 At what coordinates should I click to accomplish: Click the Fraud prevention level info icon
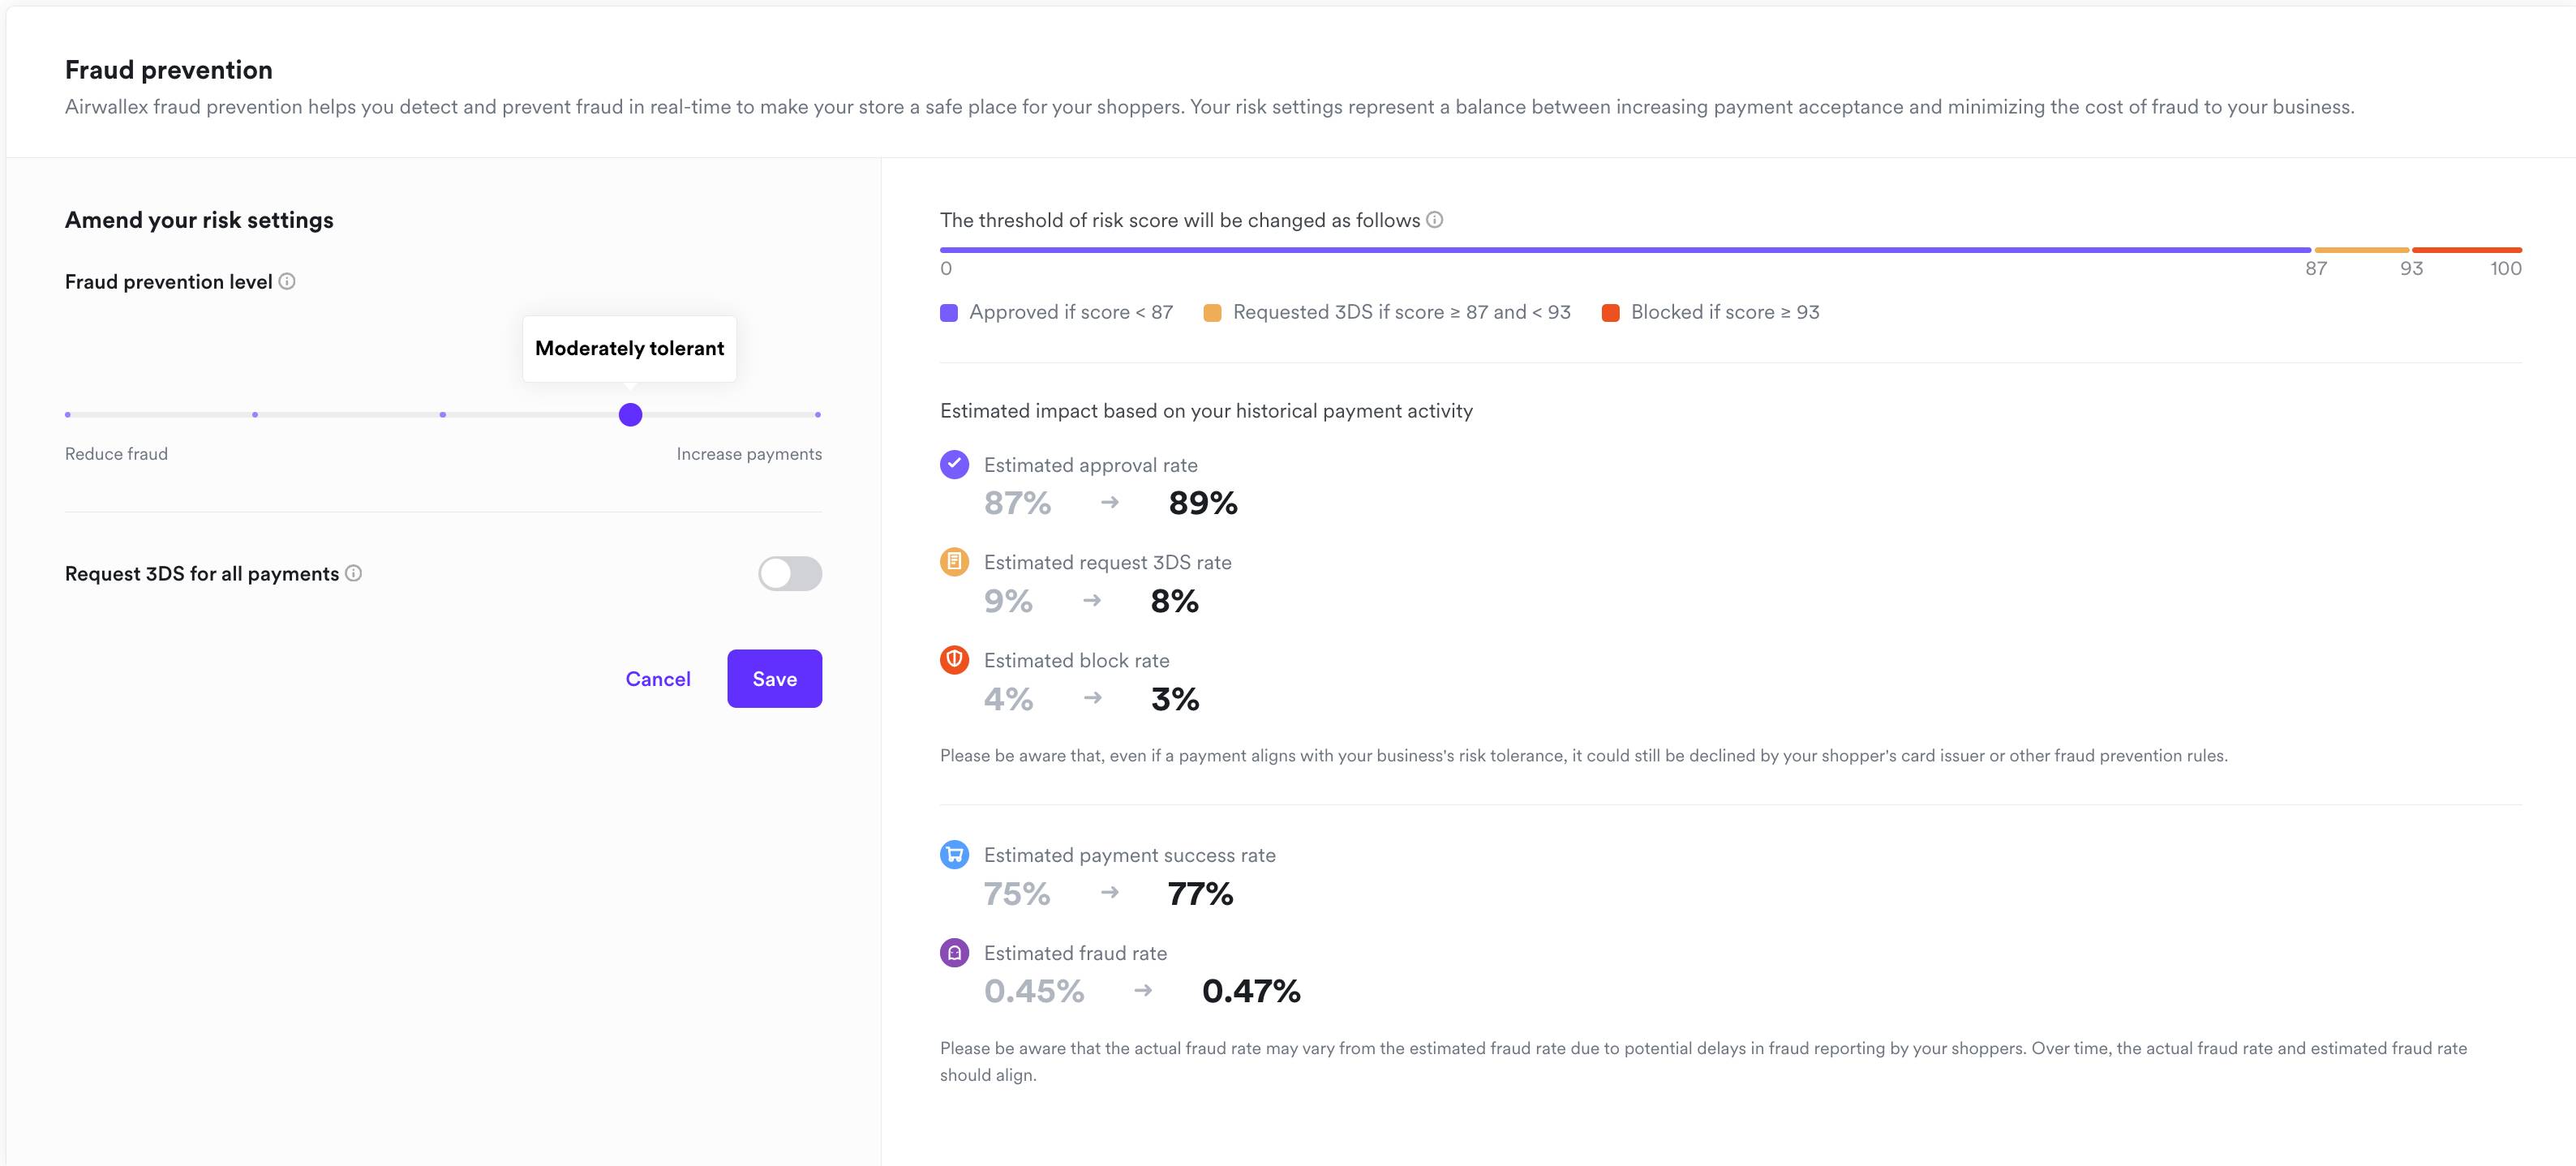287,282
